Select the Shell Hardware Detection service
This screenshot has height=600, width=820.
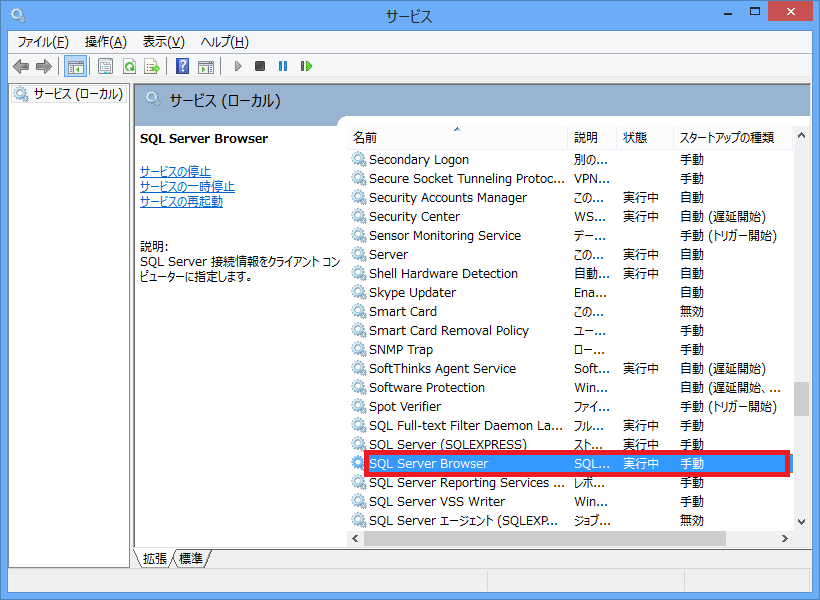tap(570, 274)
